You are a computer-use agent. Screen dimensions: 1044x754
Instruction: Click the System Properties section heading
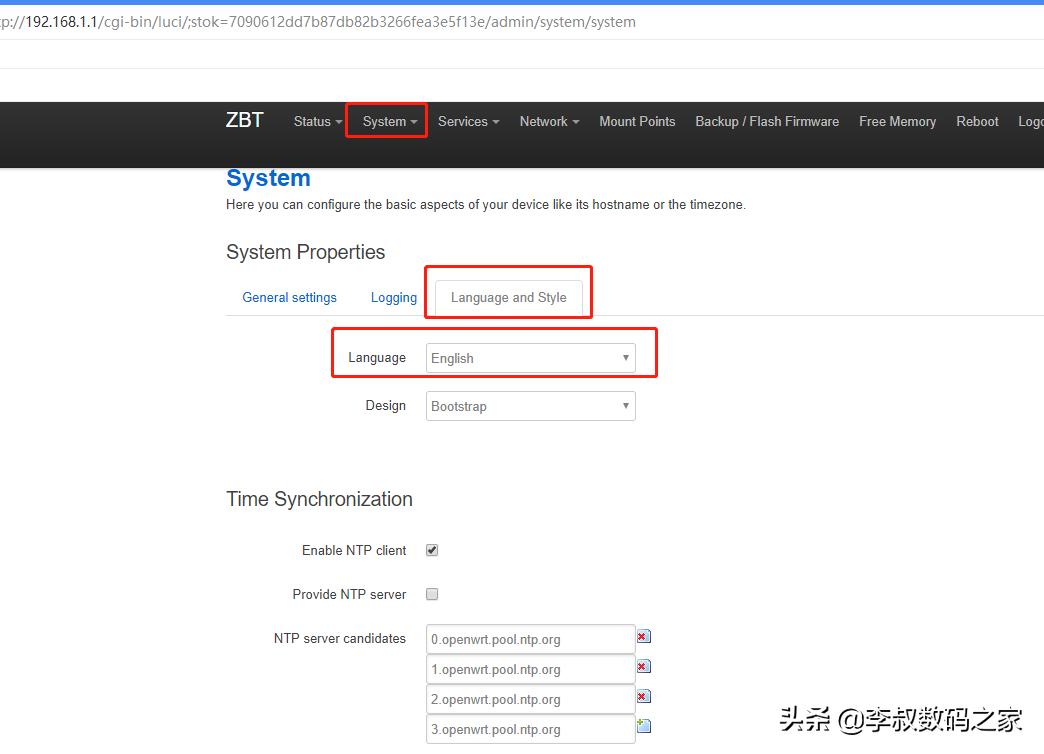[305, 252]
